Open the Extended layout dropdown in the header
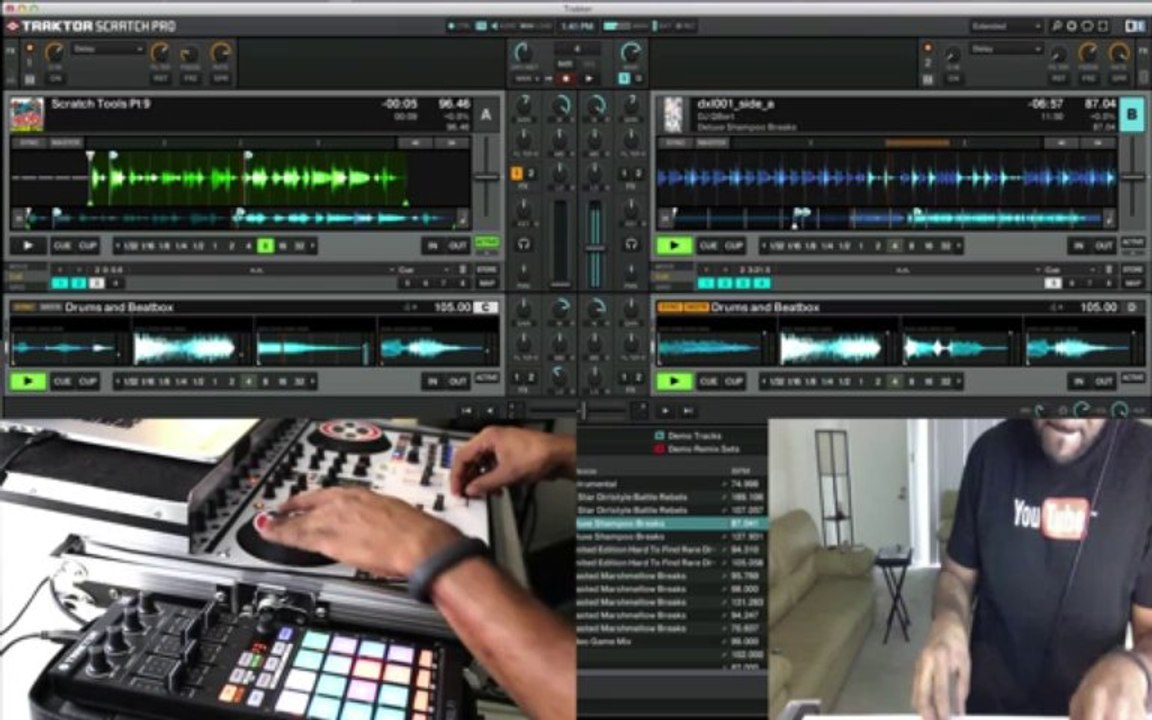Image resolution: width=1152 pixels, height=720 pixels. pos(1006,26)
